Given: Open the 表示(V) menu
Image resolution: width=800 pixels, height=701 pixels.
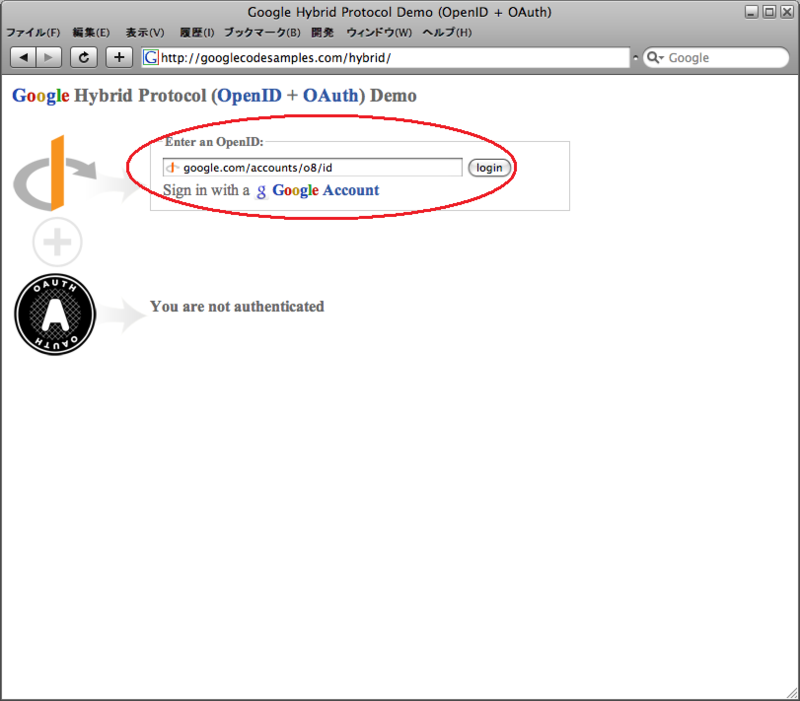Looking at the screenshot, I should click(x=145, y=33).
